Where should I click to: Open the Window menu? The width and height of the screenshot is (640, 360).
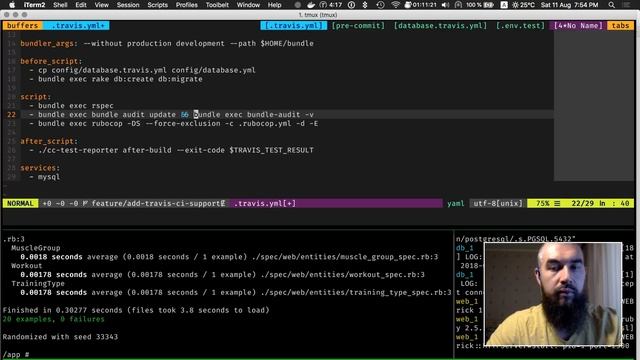[248, 5]
